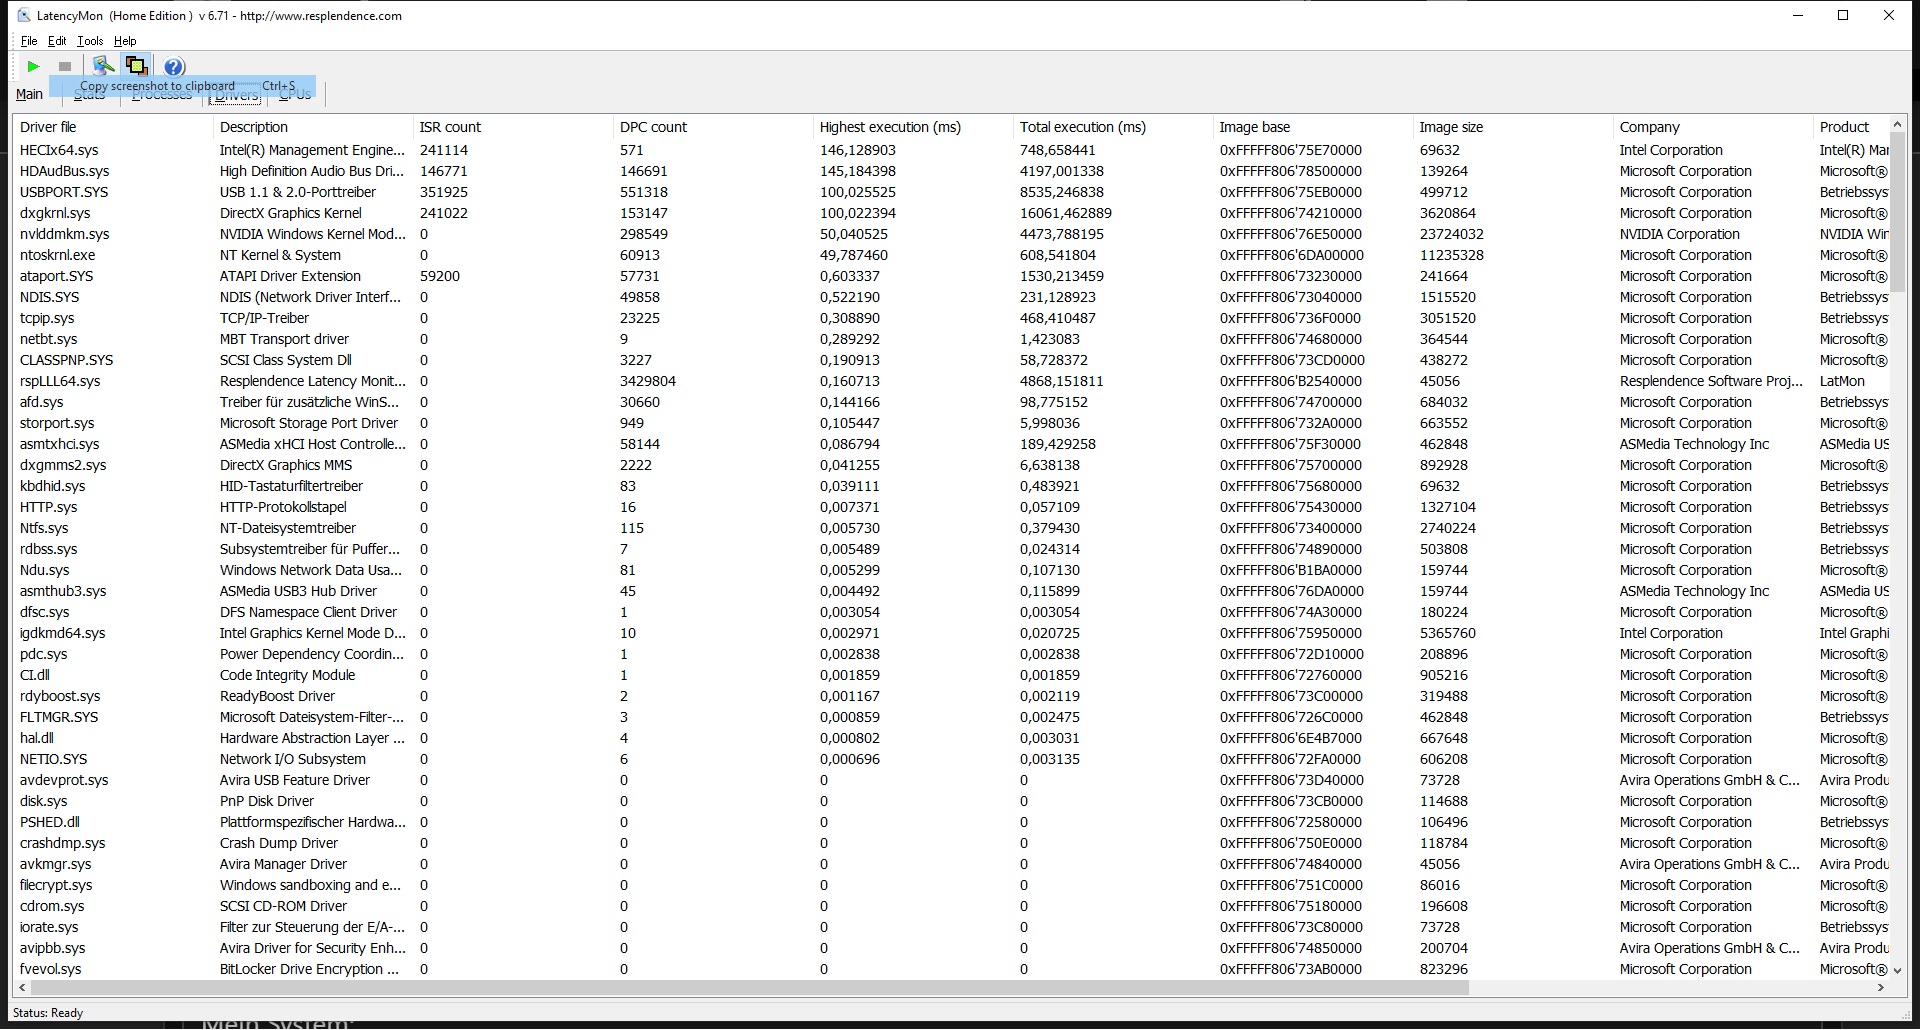This screenshot has width=1921, height=1030.
Task: Click the Status: Ready status bar text
Action: click(48, 1012)
